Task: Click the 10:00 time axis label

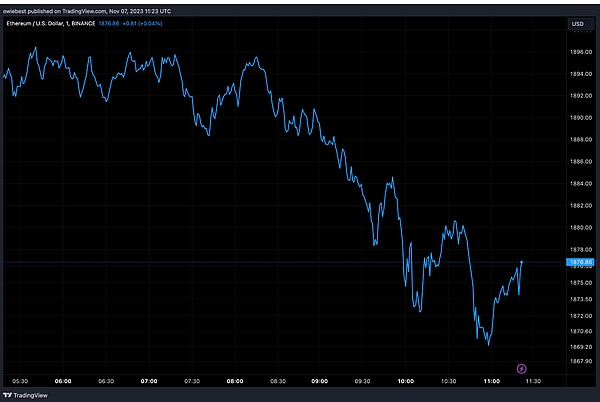Action: tap(405, 381)
